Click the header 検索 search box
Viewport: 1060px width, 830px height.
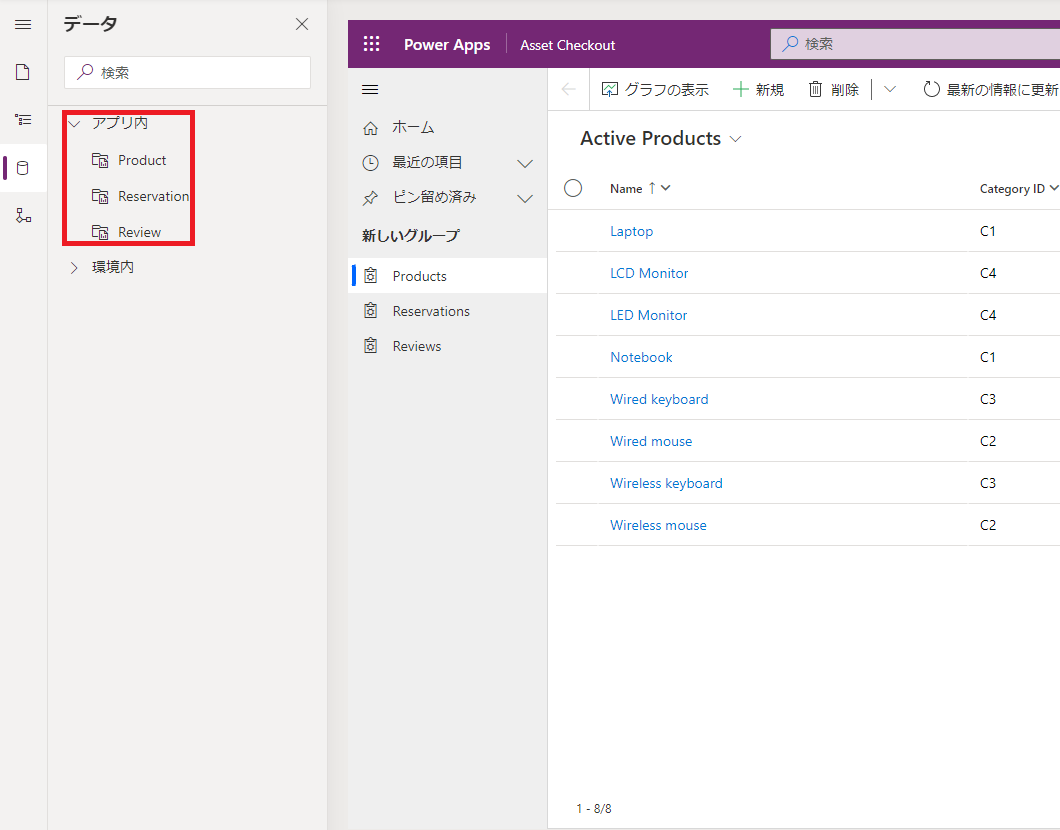(x=915, y=44)
